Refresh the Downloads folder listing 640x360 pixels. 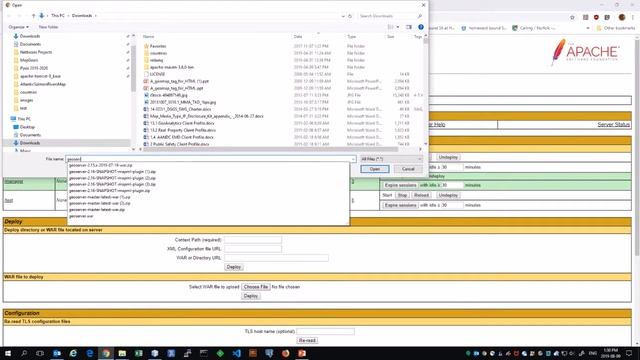click(x=350, y=16)
